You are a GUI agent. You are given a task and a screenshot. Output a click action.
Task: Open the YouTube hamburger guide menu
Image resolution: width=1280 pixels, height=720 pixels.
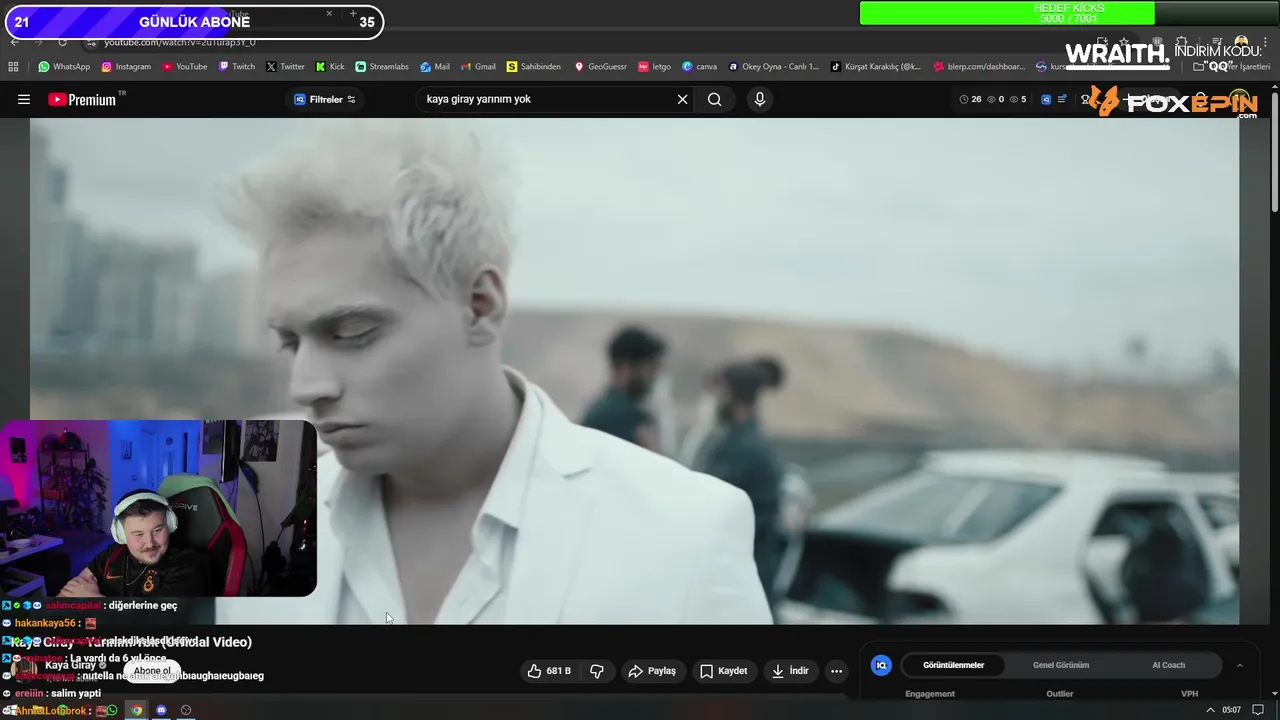coord(24,99)
